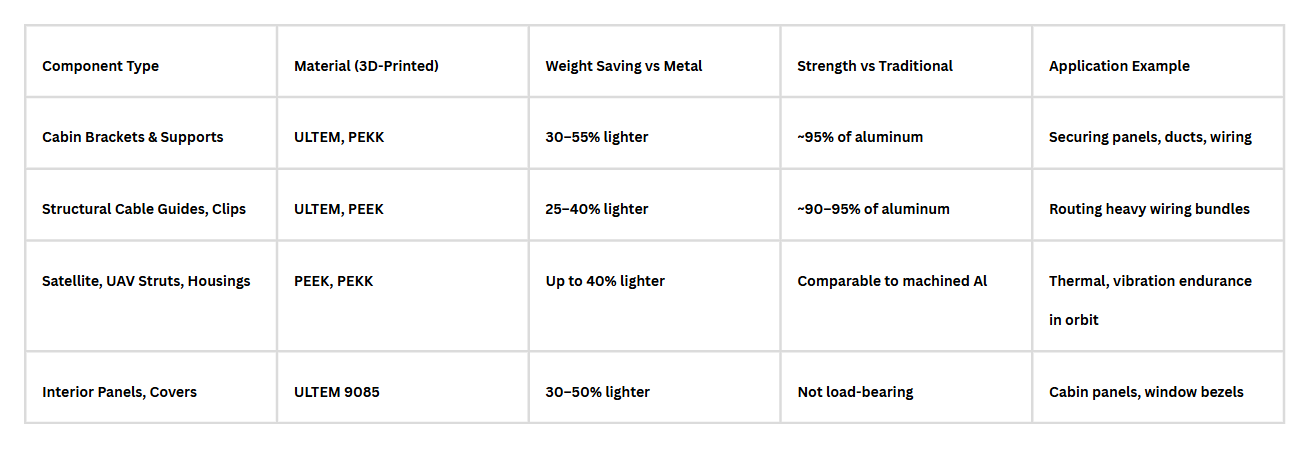The width and height of the screenshot is (1310, 456).
Task: Select Cabin panels, window bezels cell
Action: [x=1159, y=387]
